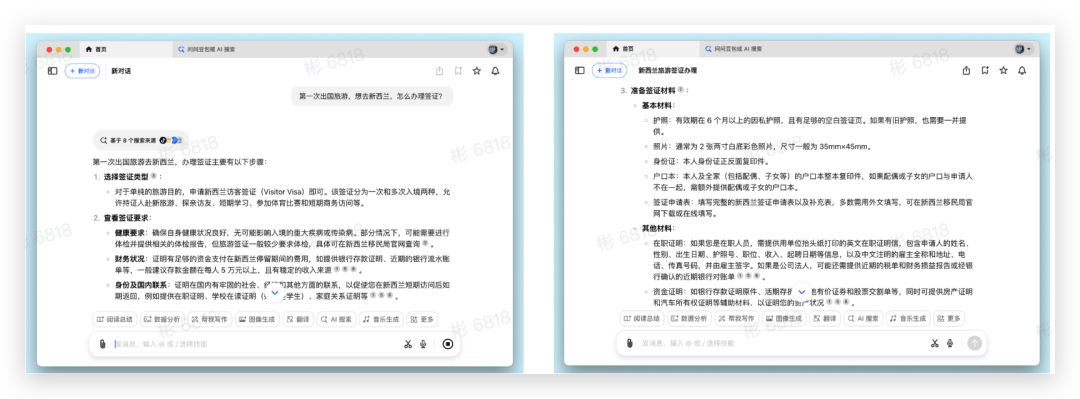Click the paperclip attach icon in the left window

click(x=102, y=344)
